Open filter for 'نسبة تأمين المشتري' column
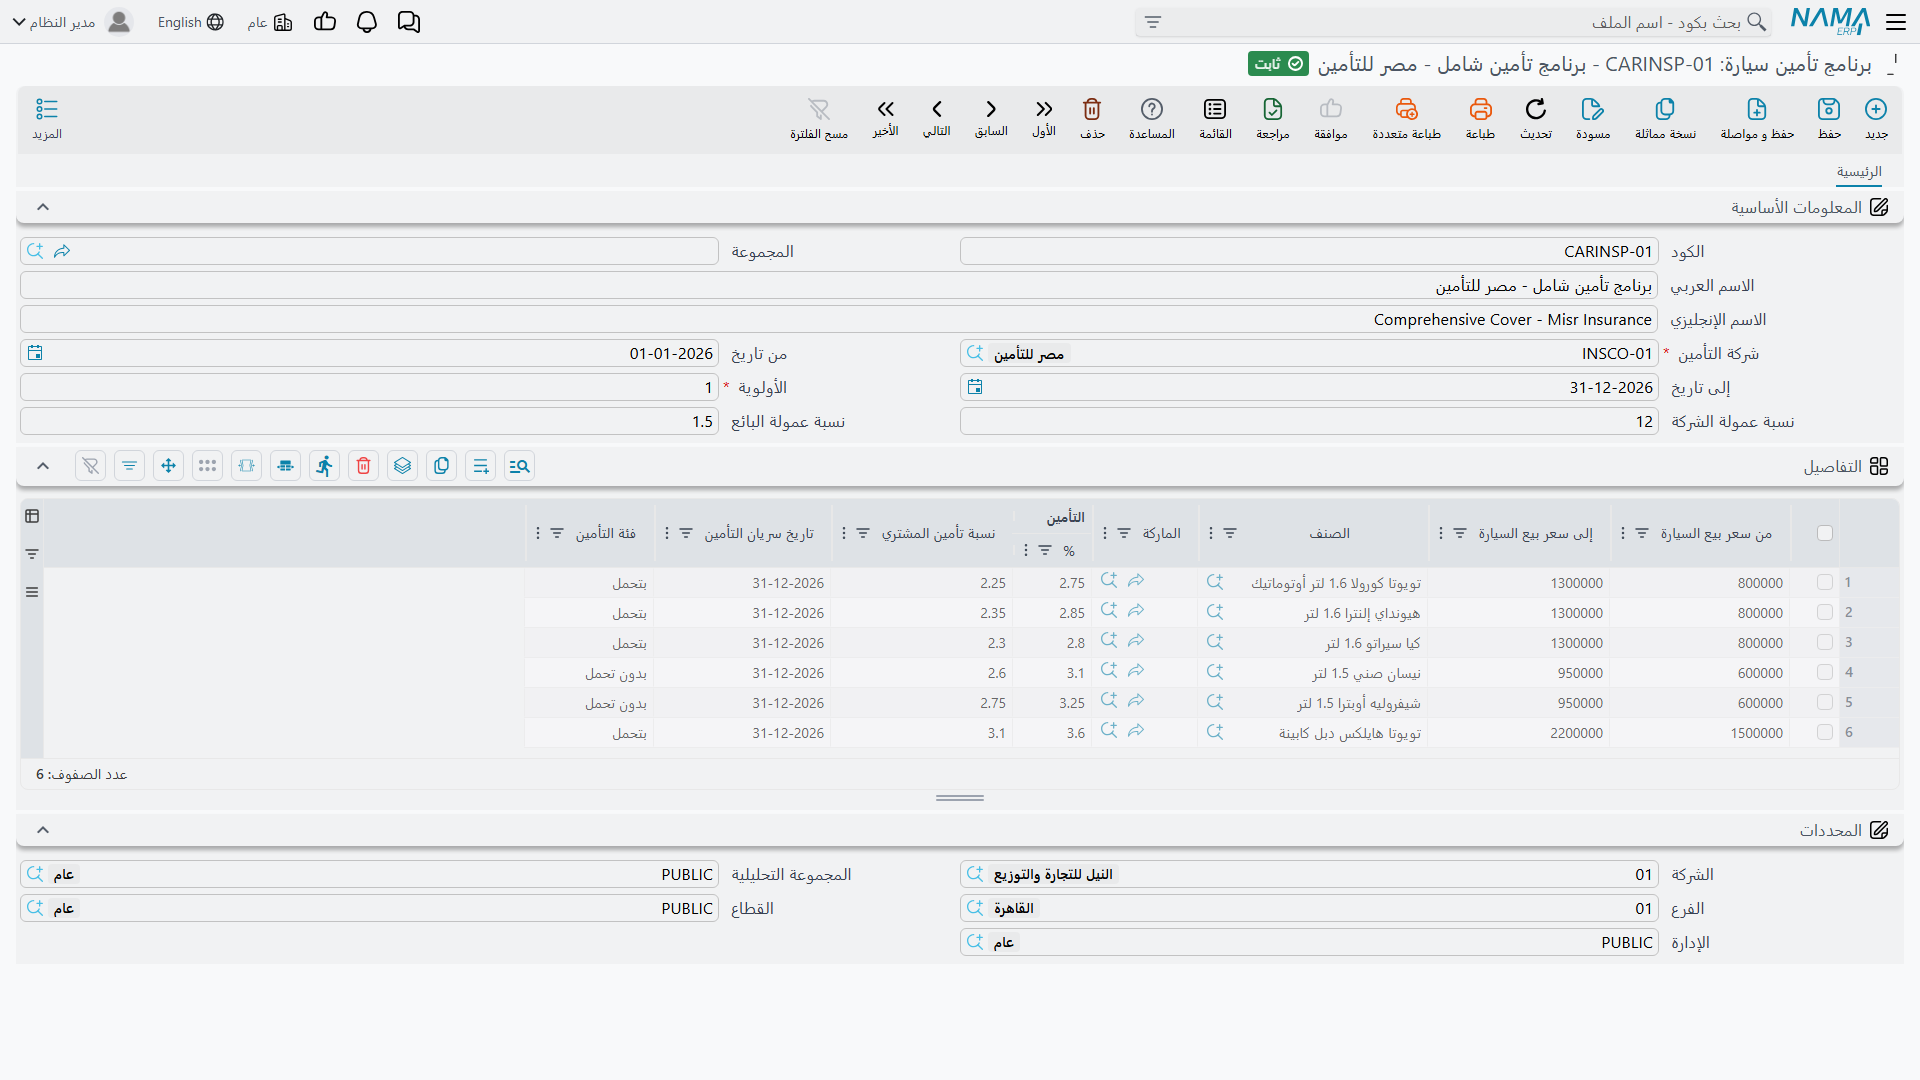This screenshot has height=1080, width=1920. coord(863,533)
